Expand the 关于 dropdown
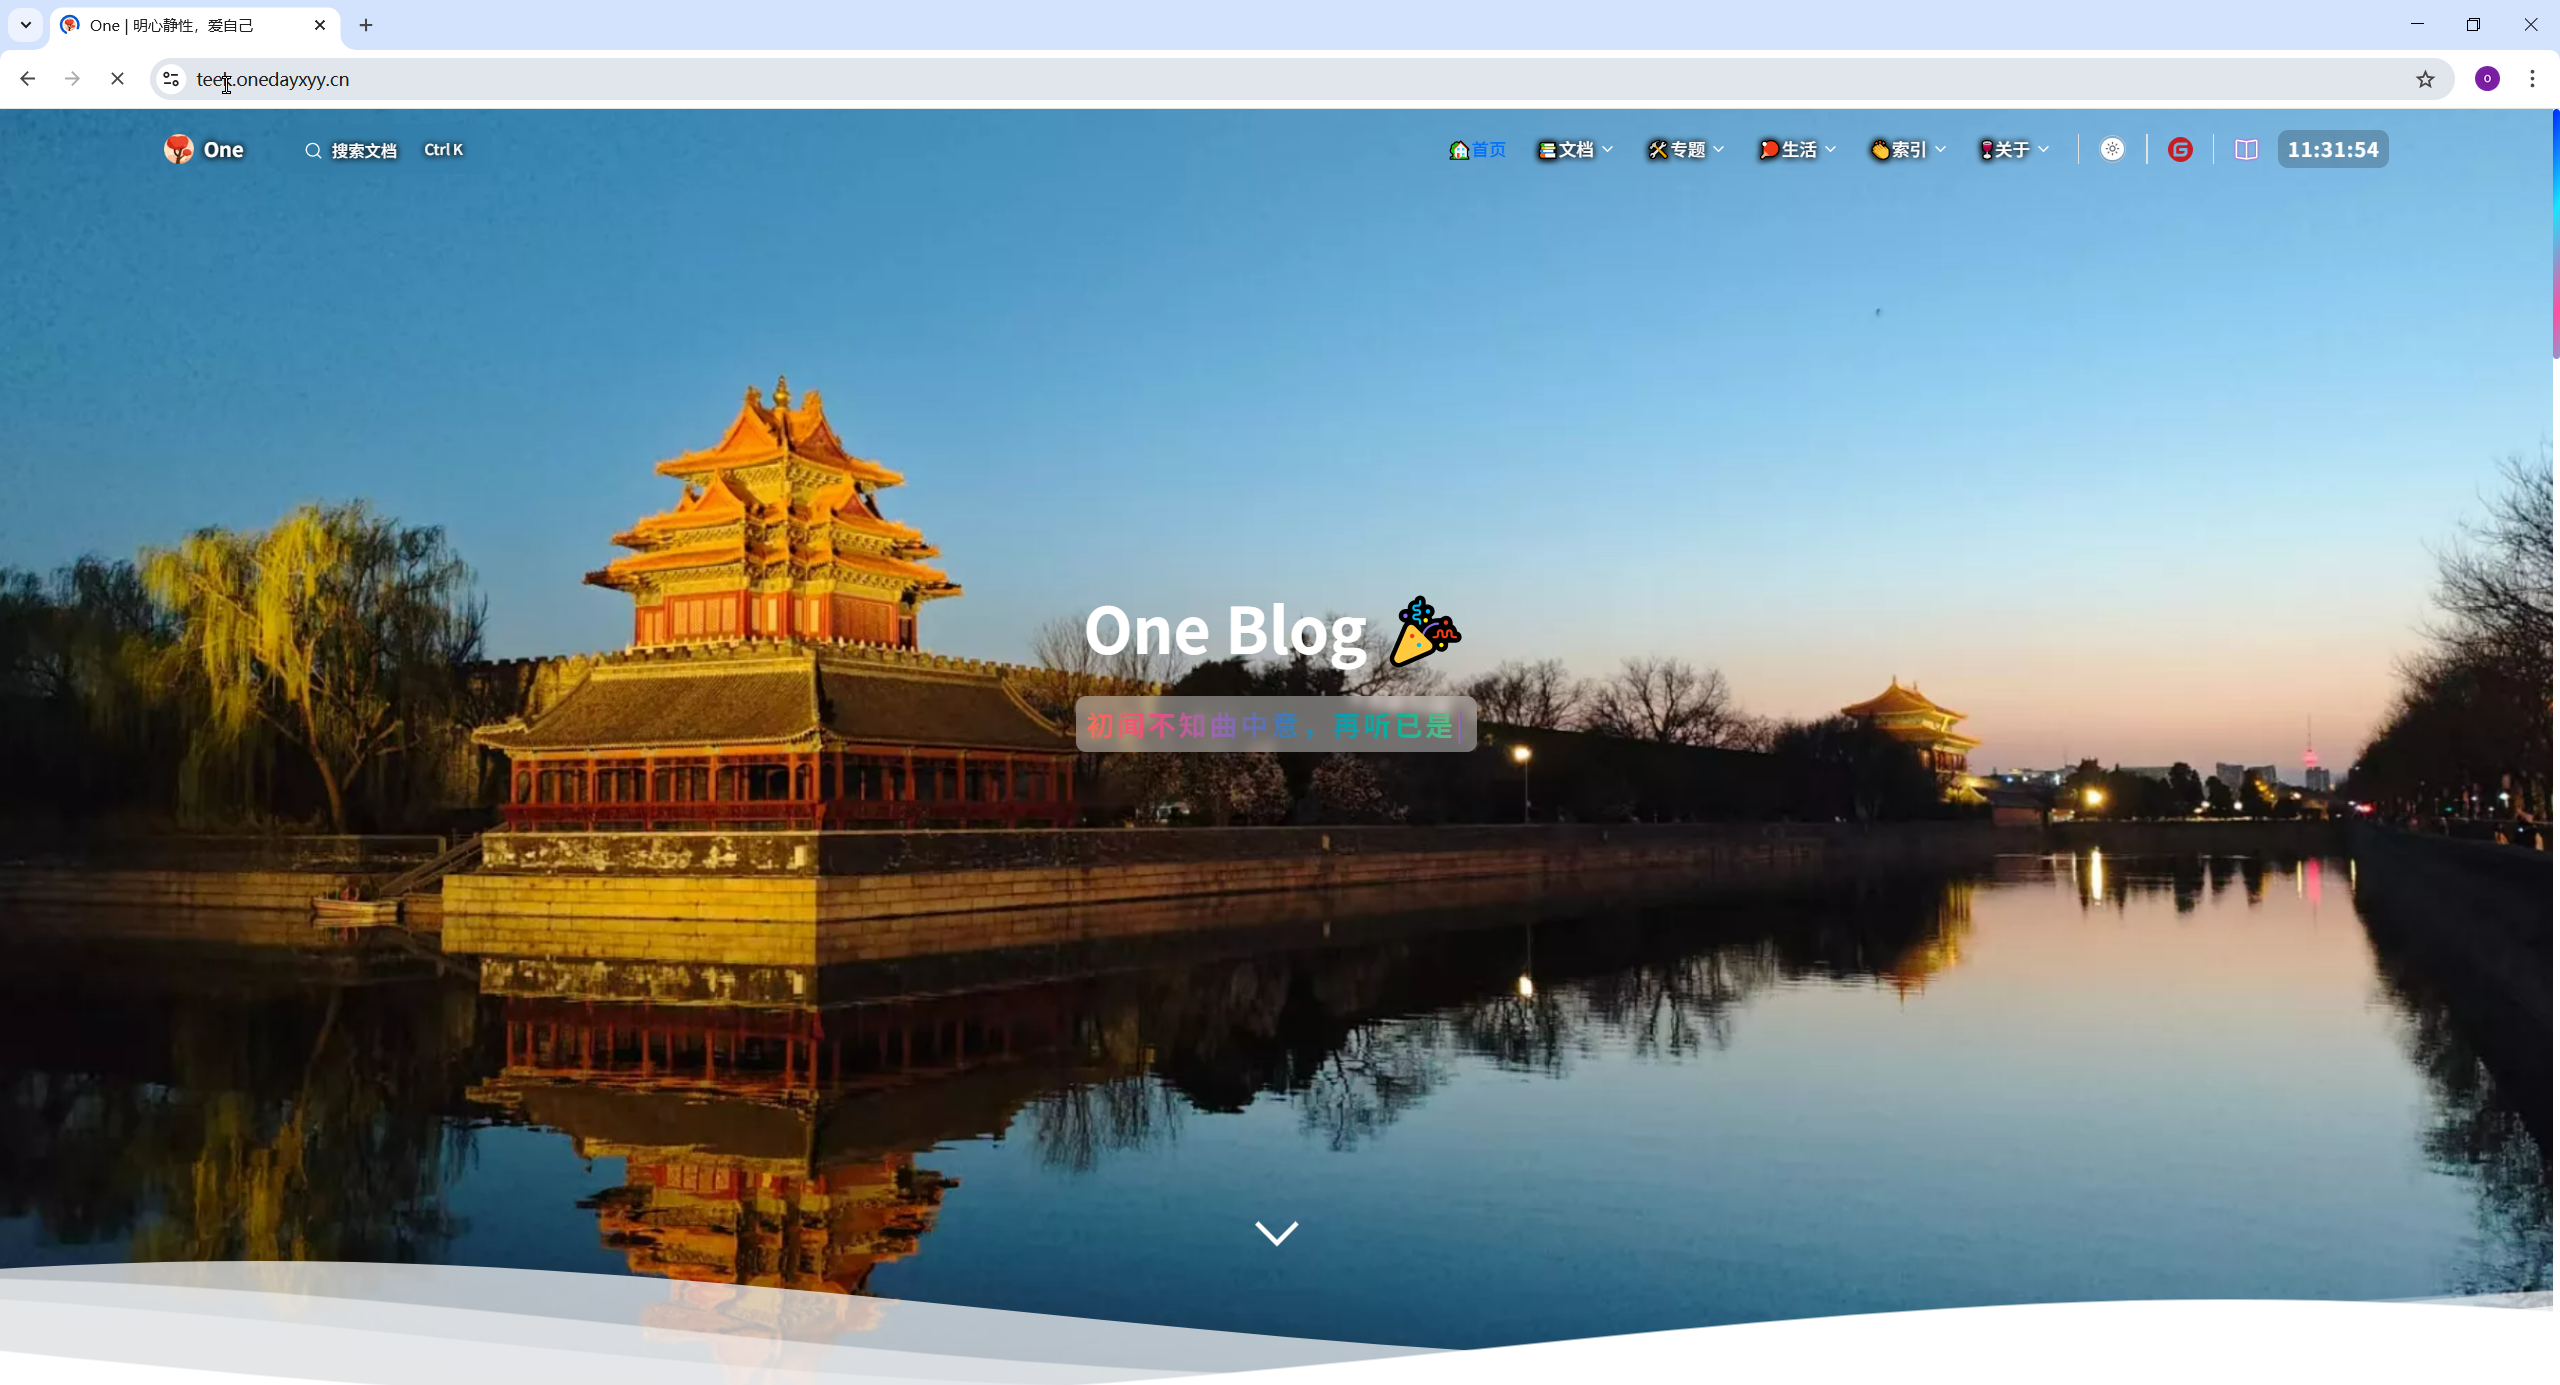Viewport: 2560px width, 1385px height. [x=2012, y=149]
